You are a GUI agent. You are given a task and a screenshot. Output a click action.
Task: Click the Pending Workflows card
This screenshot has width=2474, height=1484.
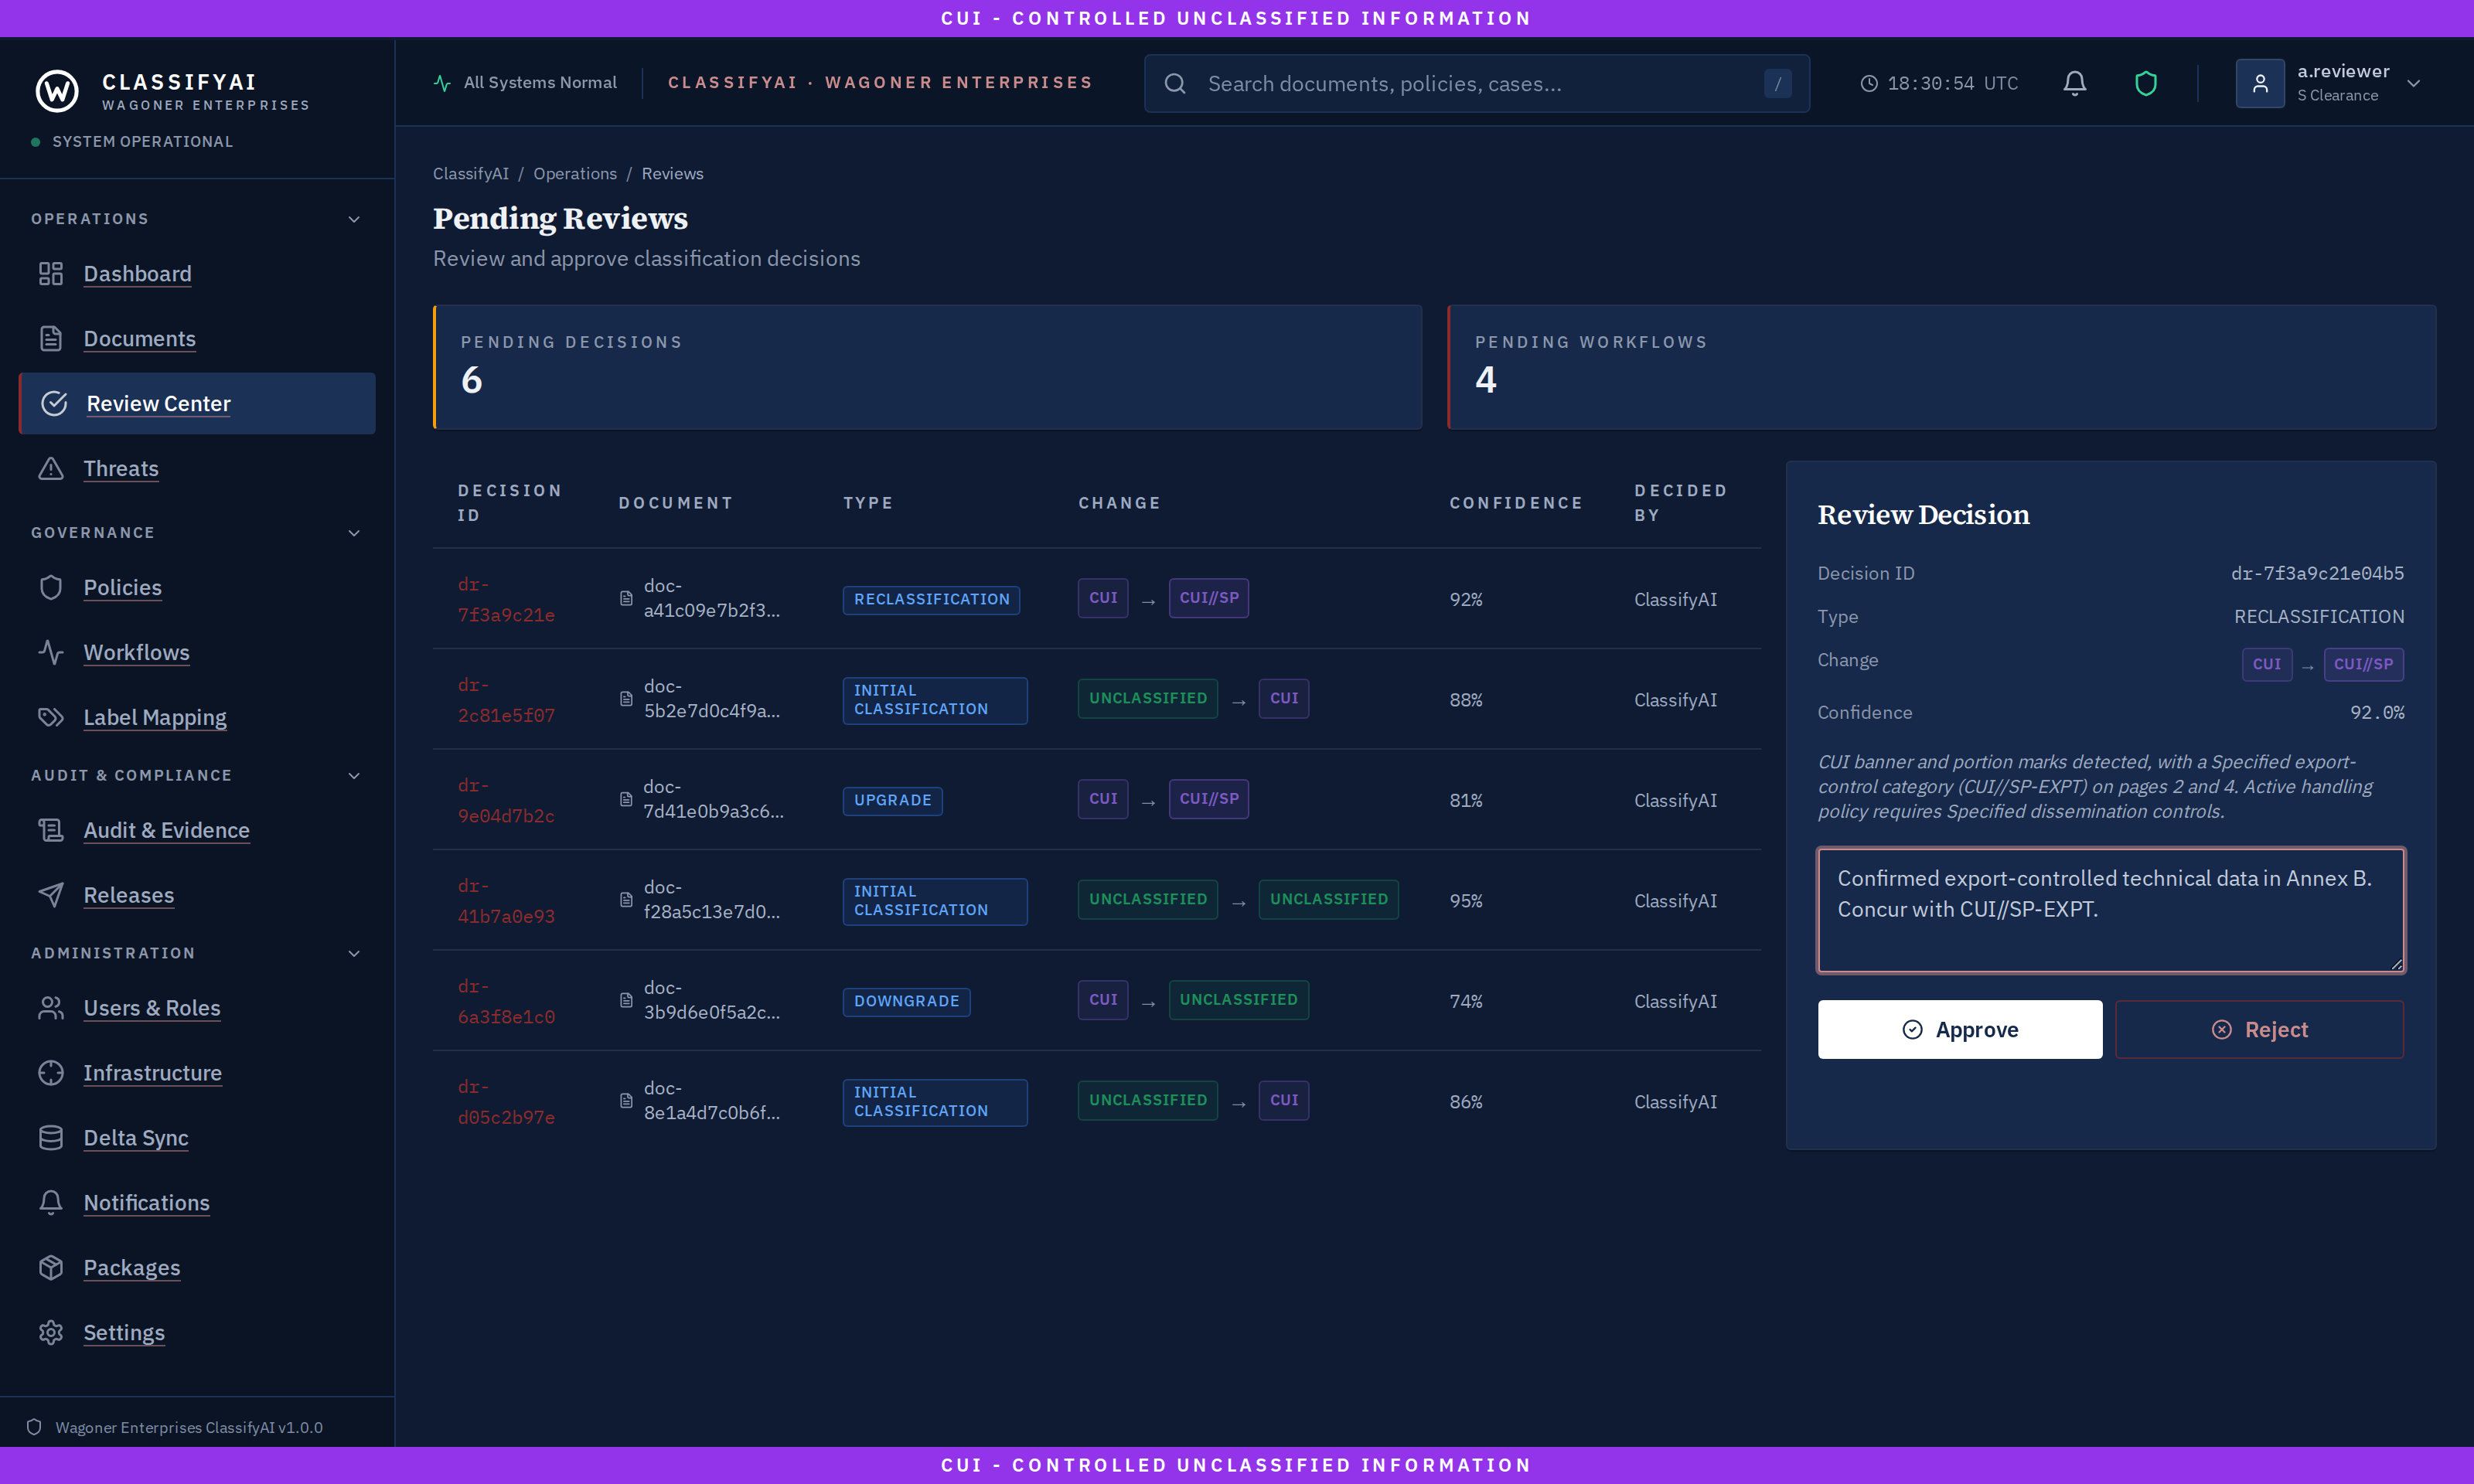pos(1941,367)
